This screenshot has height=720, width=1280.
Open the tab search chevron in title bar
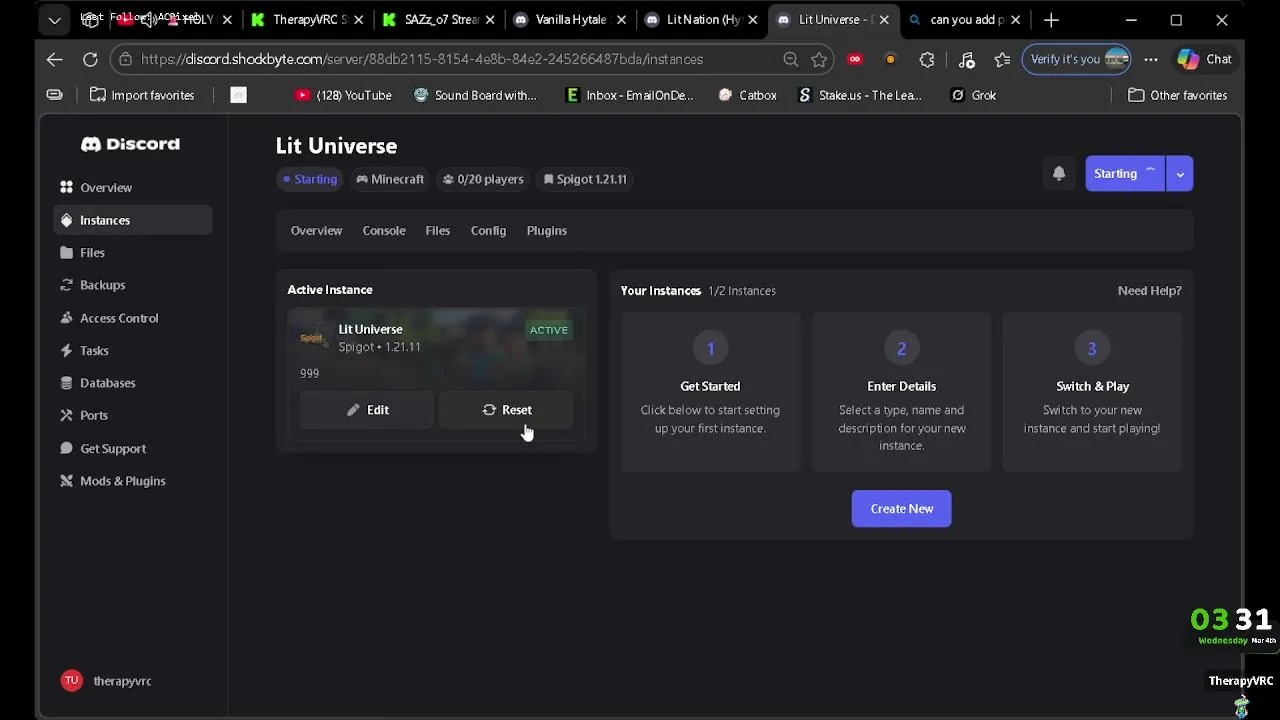pyautogui.click(x=54, y=20)
